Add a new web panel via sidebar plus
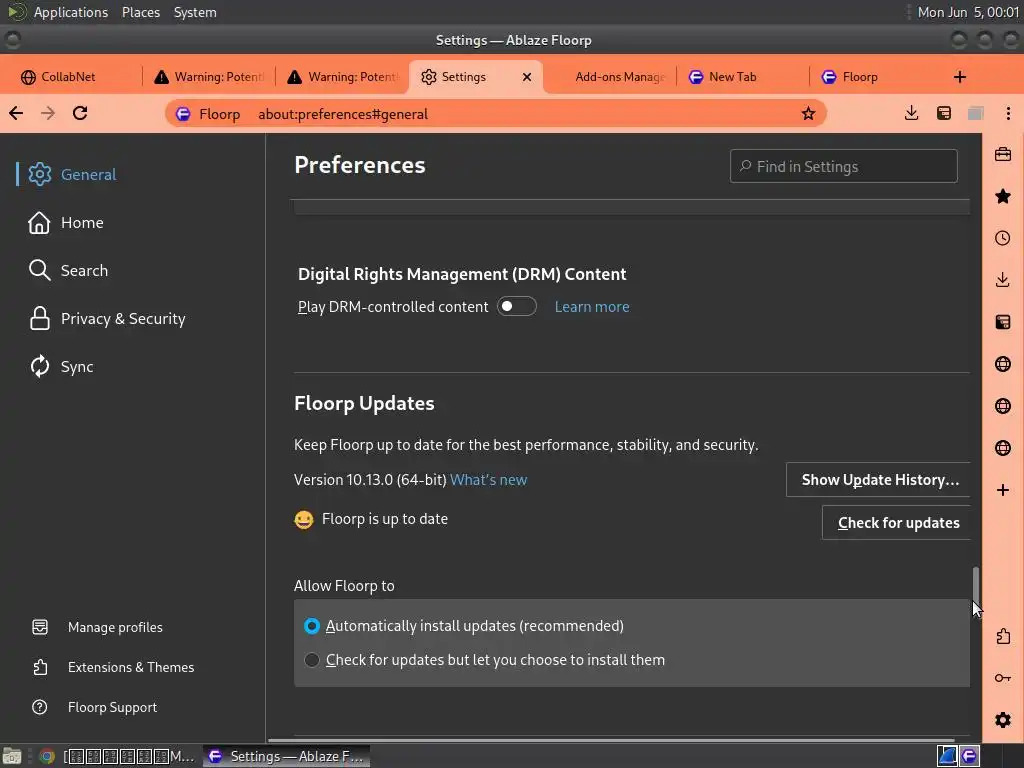The height and width of the screenshot is (768, 1024). [1002, 490]
